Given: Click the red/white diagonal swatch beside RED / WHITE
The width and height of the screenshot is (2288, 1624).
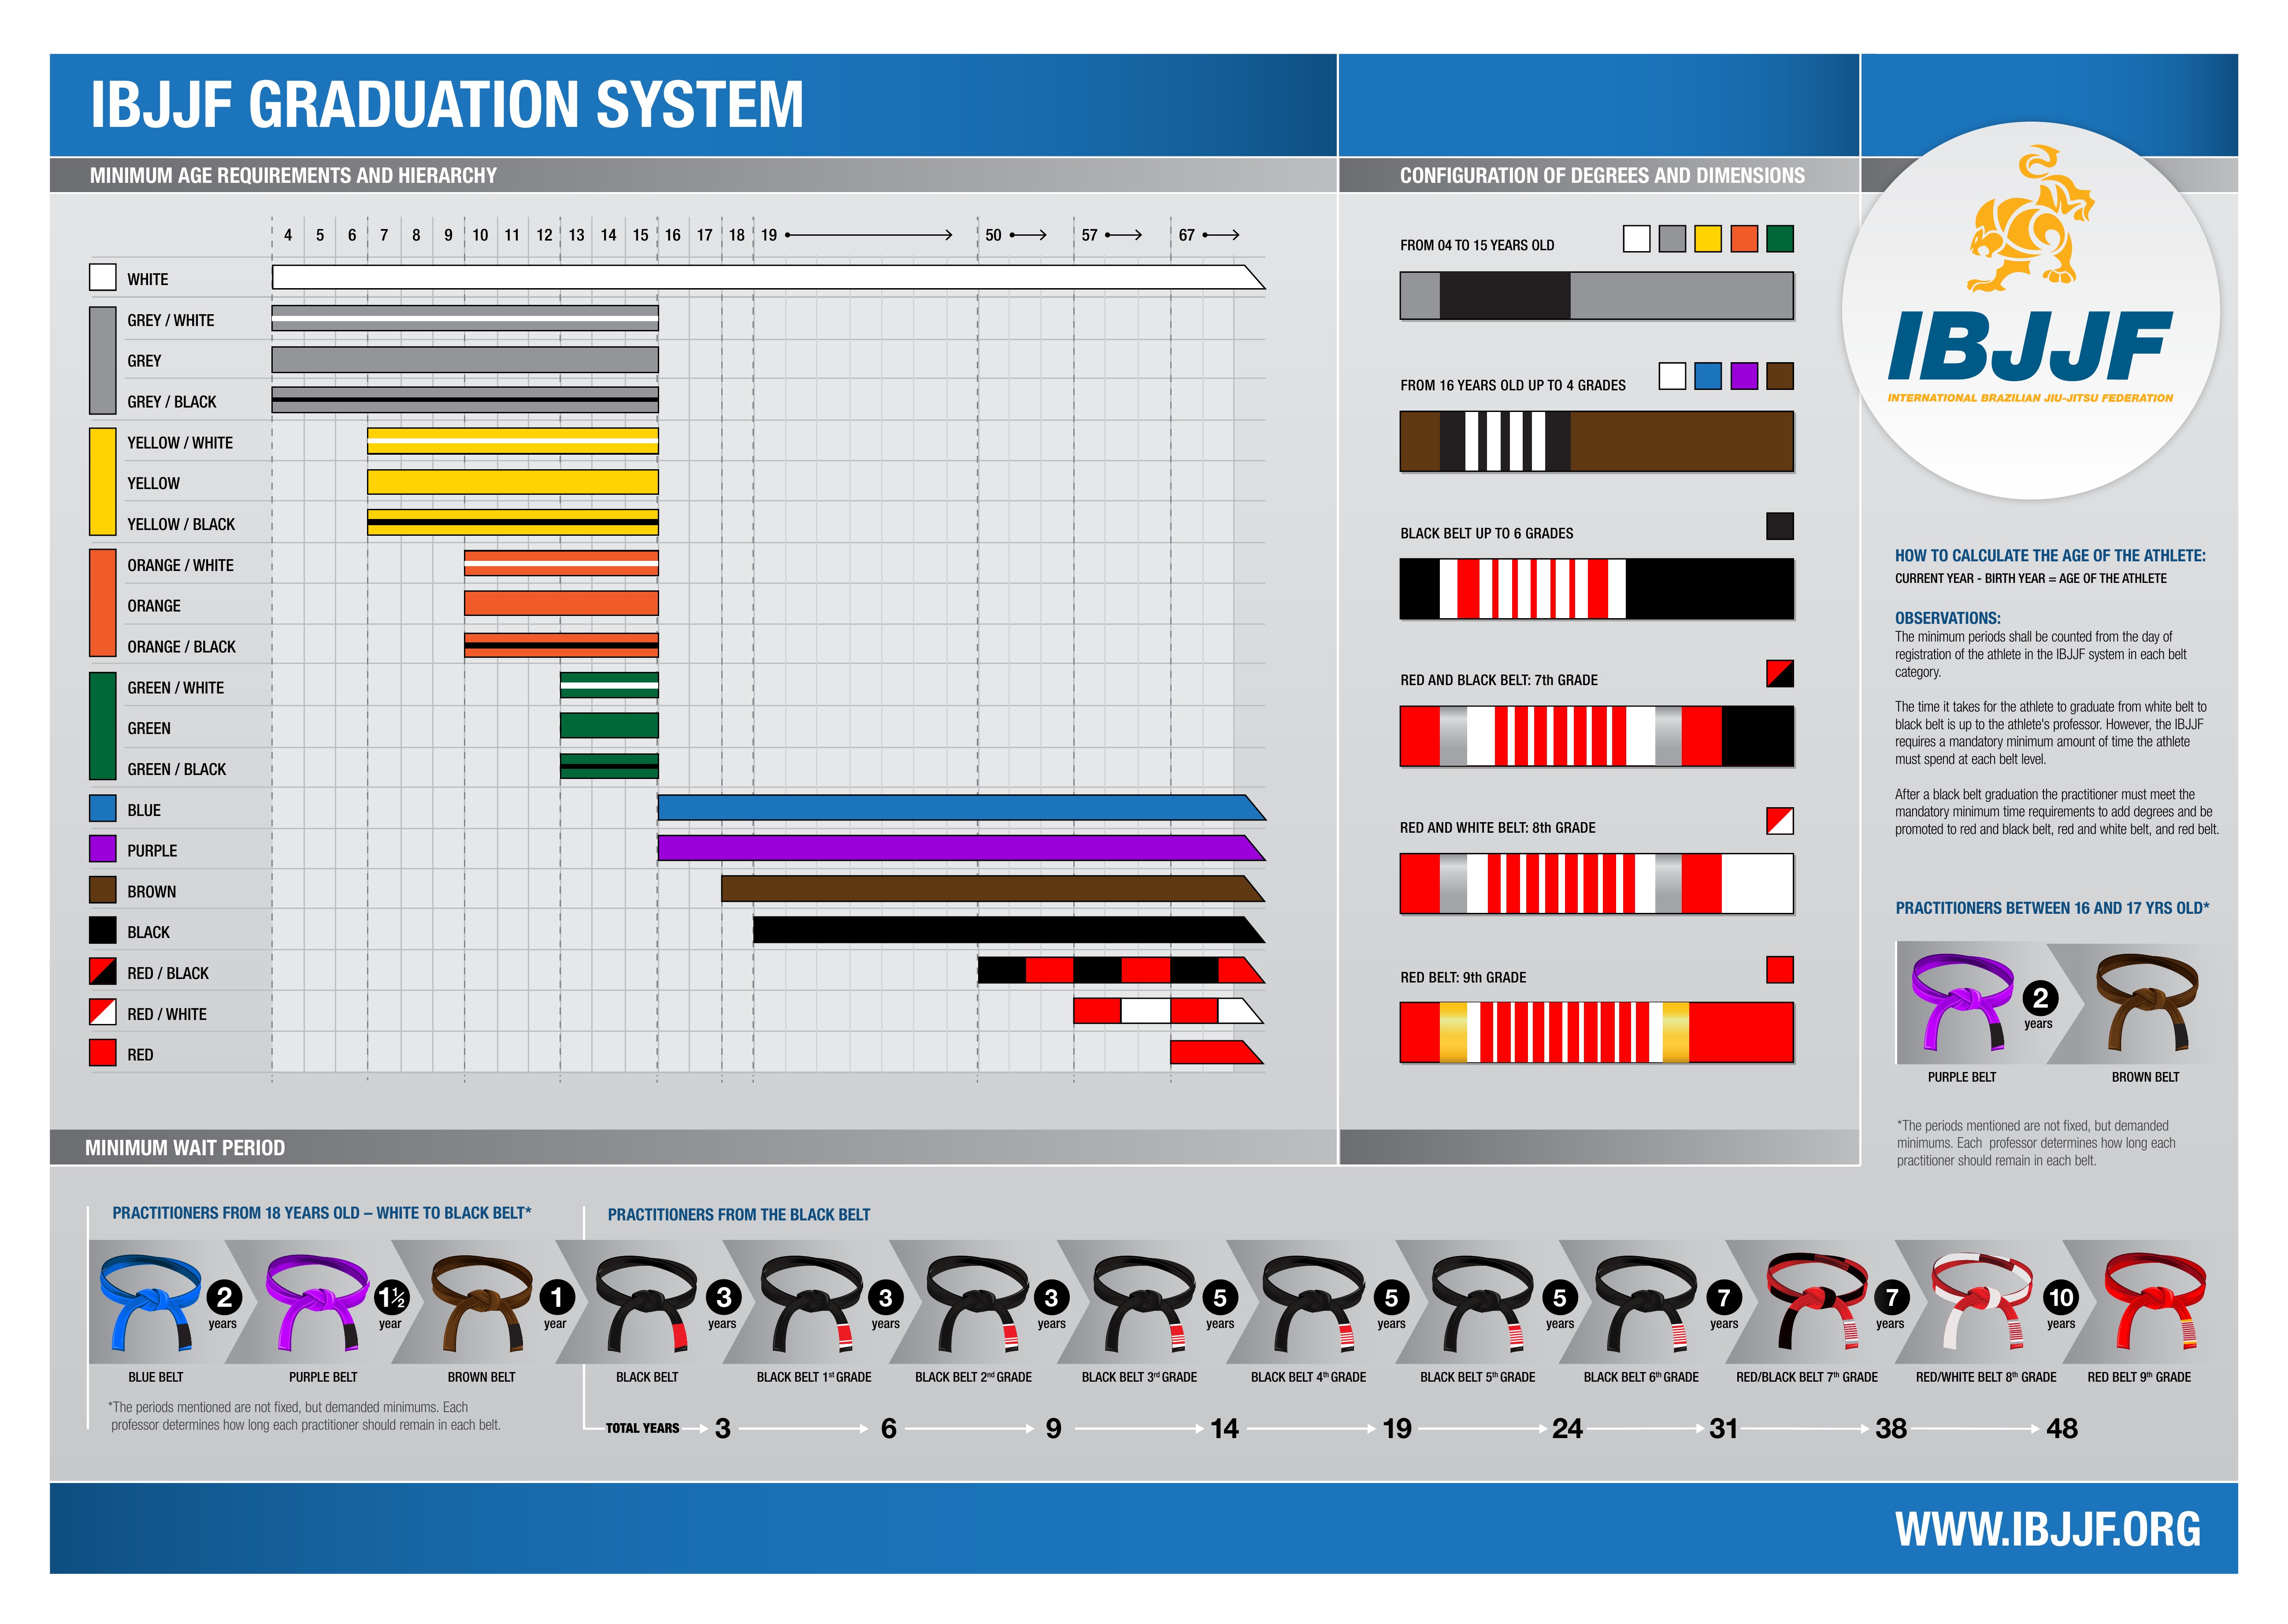Looking at the screenshot, I should (103, 1012).
